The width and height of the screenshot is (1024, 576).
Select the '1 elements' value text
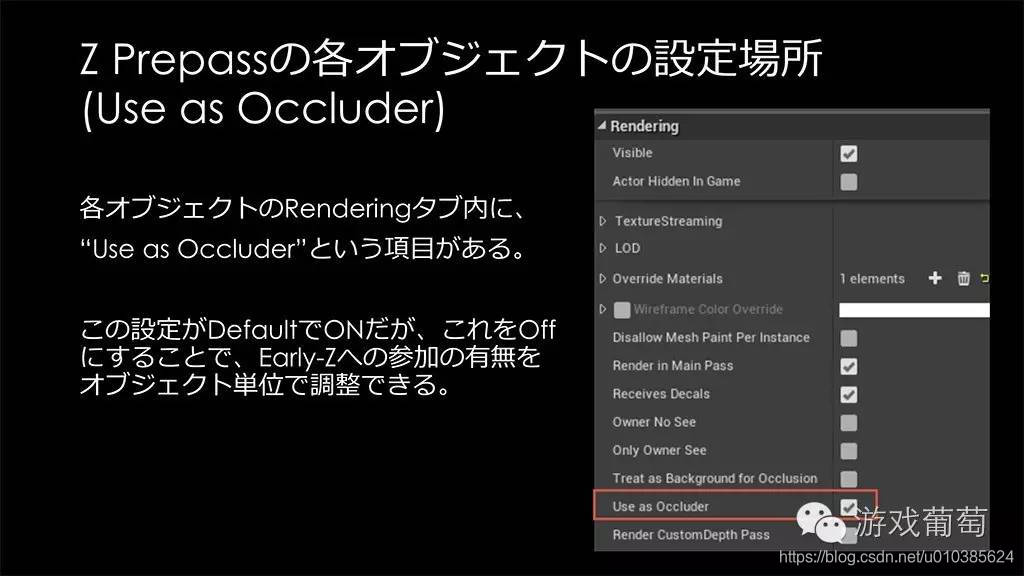tap(872, 279)
